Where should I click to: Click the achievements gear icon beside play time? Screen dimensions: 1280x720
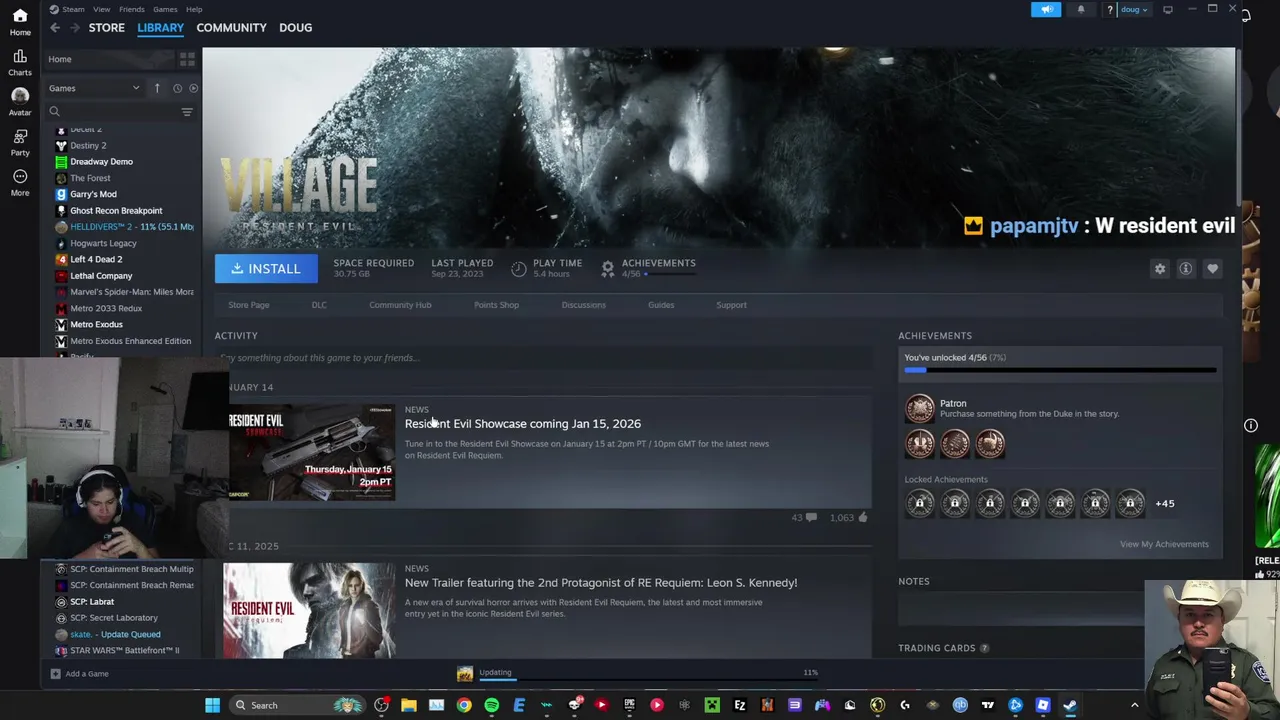click(x=607, y=268)
